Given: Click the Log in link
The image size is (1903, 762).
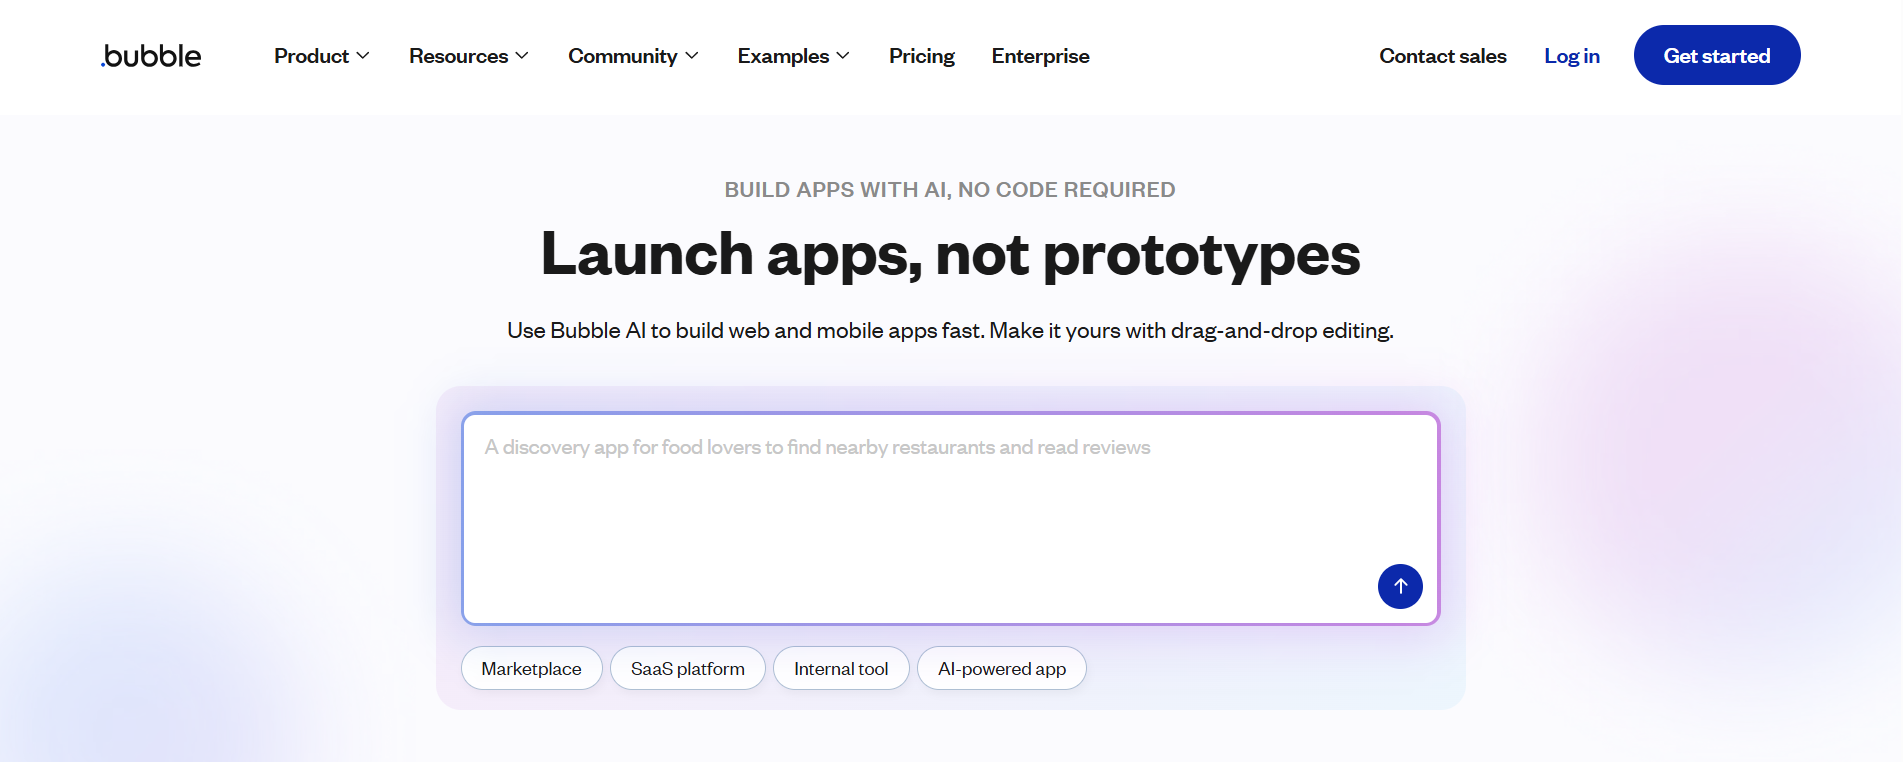Looking at the screenshot, I should (x=1571, y=56).
